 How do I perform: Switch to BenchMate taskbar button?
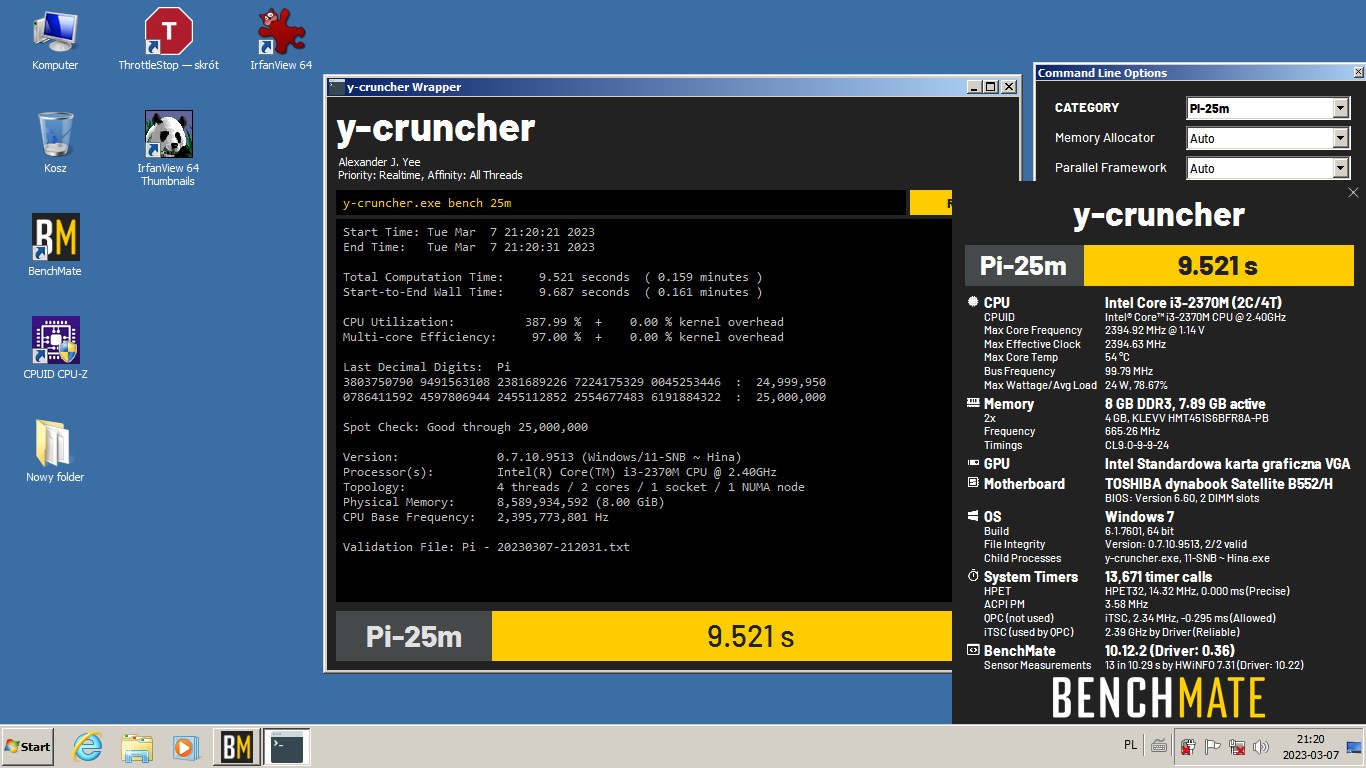coord(237,747)
